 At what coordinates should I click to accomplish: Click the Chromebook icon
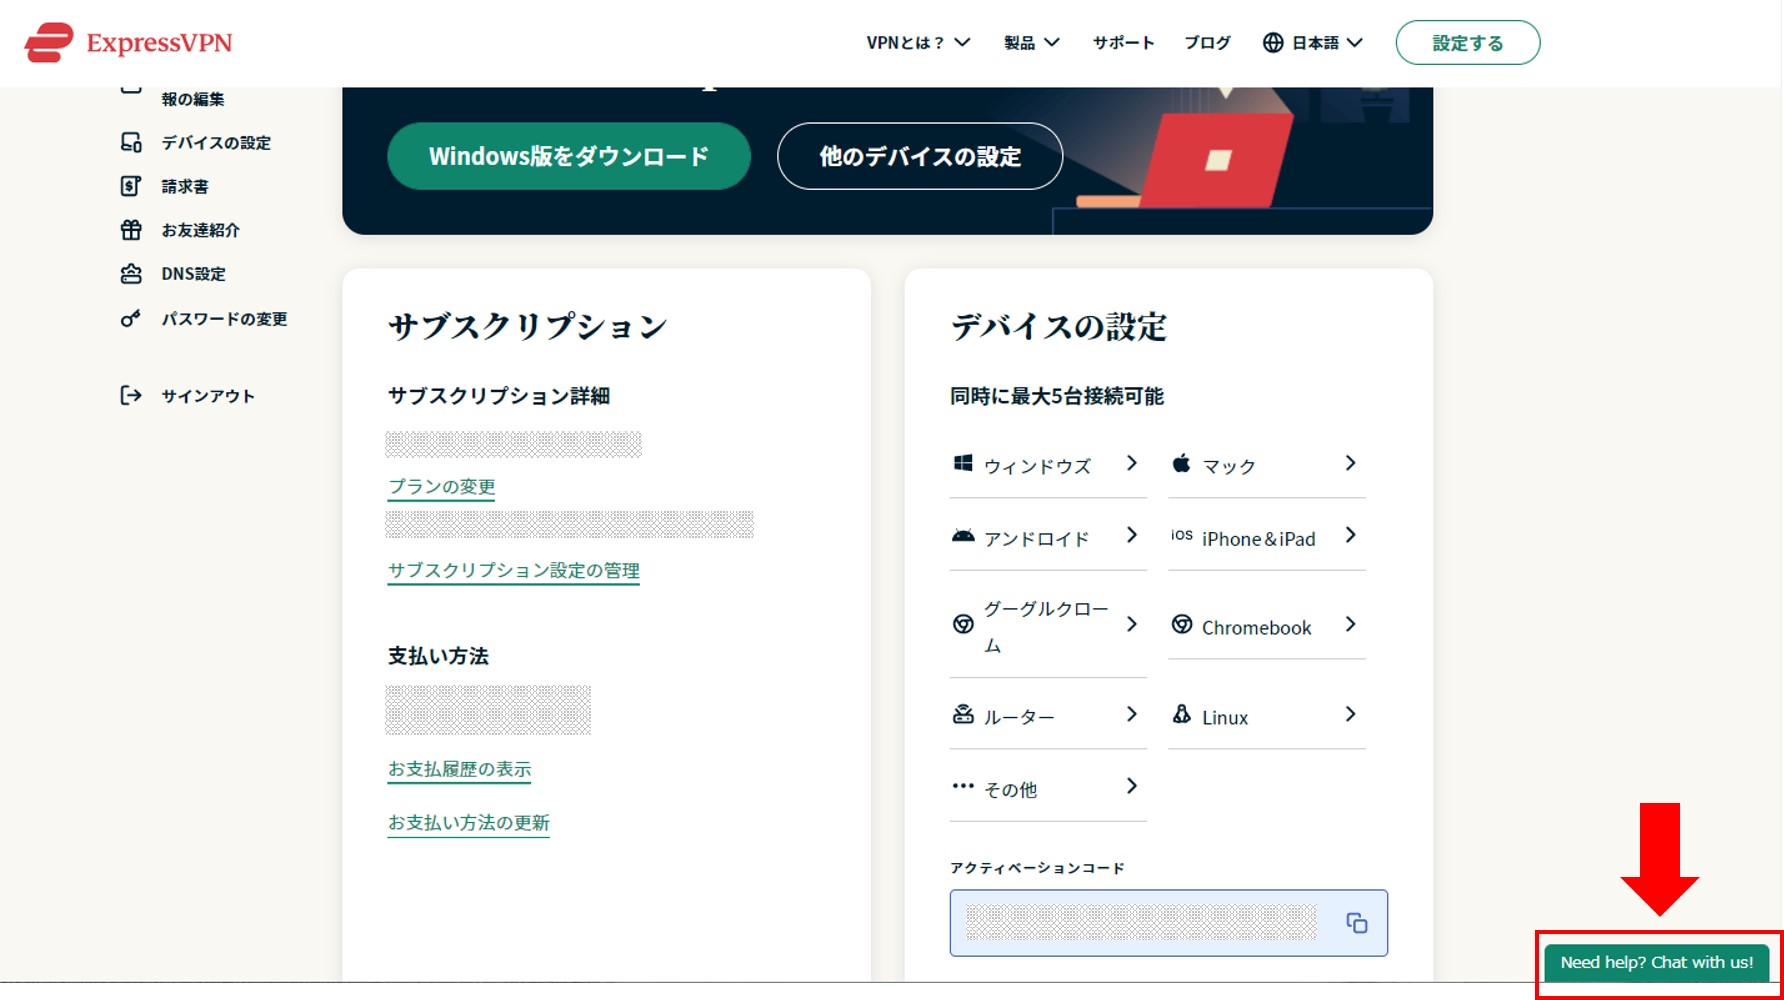1182,624
